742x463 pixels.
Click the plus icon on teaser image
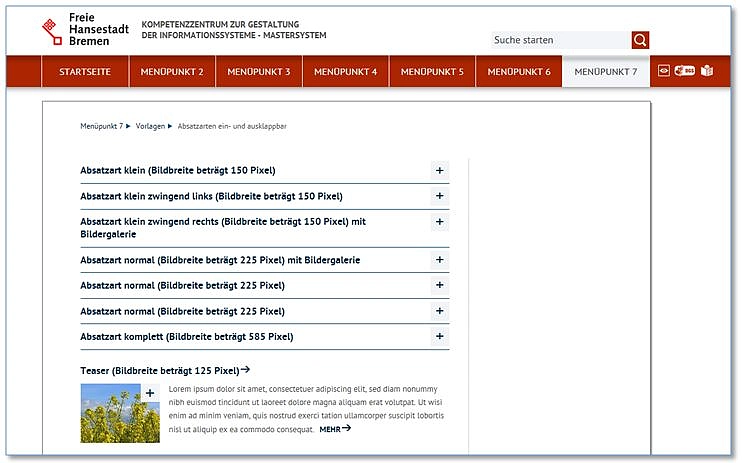[x=150, y=393]
